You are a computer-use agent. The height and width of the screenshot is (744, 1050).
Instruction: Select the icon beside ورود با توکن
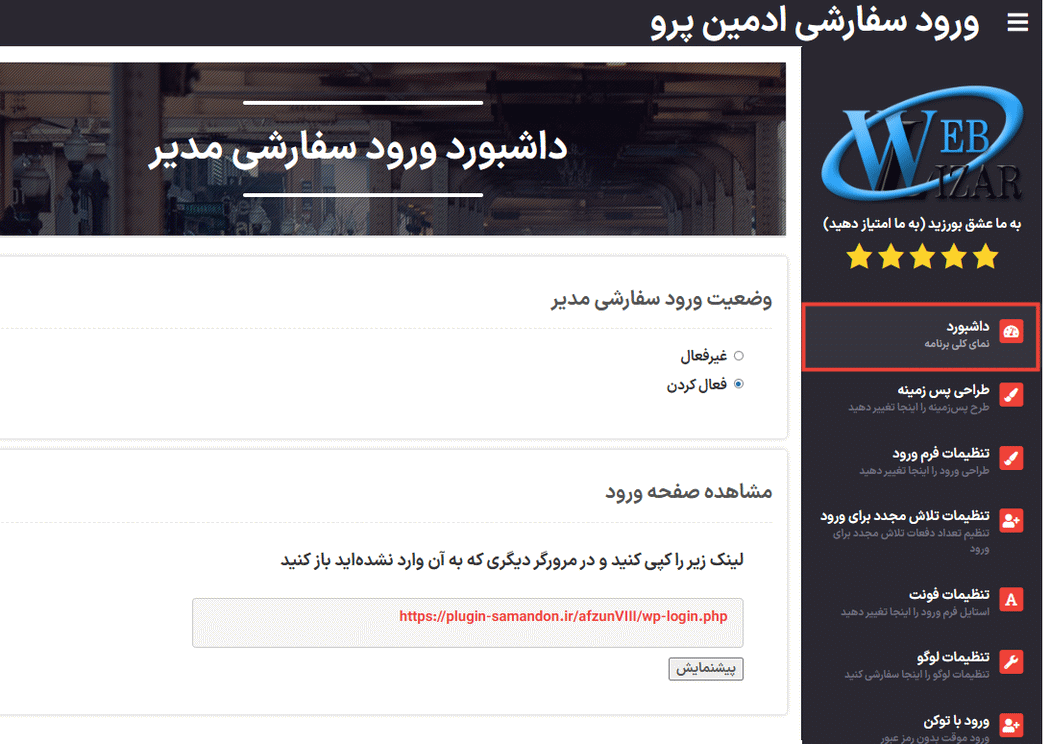pyautogui.click(x=1011, y=723)
